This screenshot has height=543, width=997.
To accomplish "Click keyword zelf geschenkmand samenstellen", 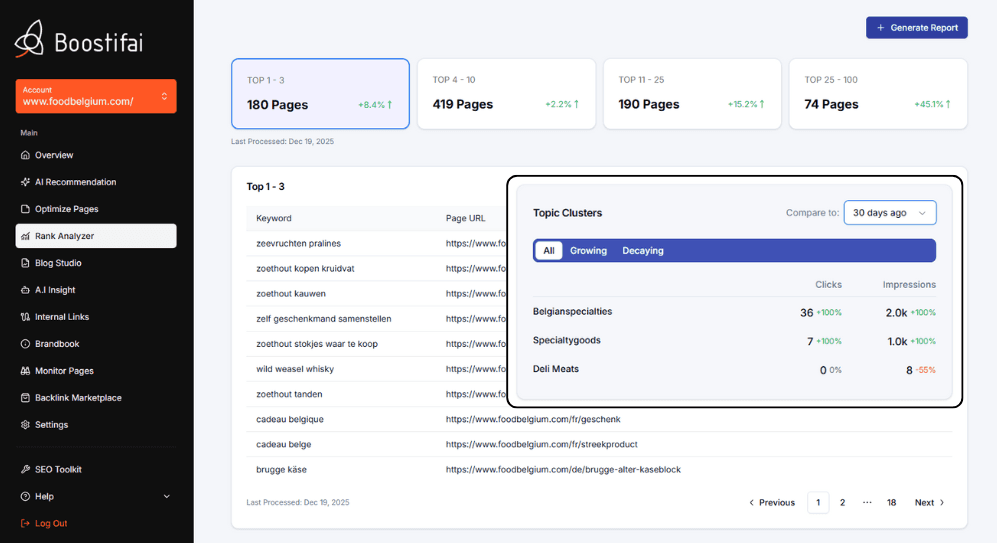I will 324,319.
